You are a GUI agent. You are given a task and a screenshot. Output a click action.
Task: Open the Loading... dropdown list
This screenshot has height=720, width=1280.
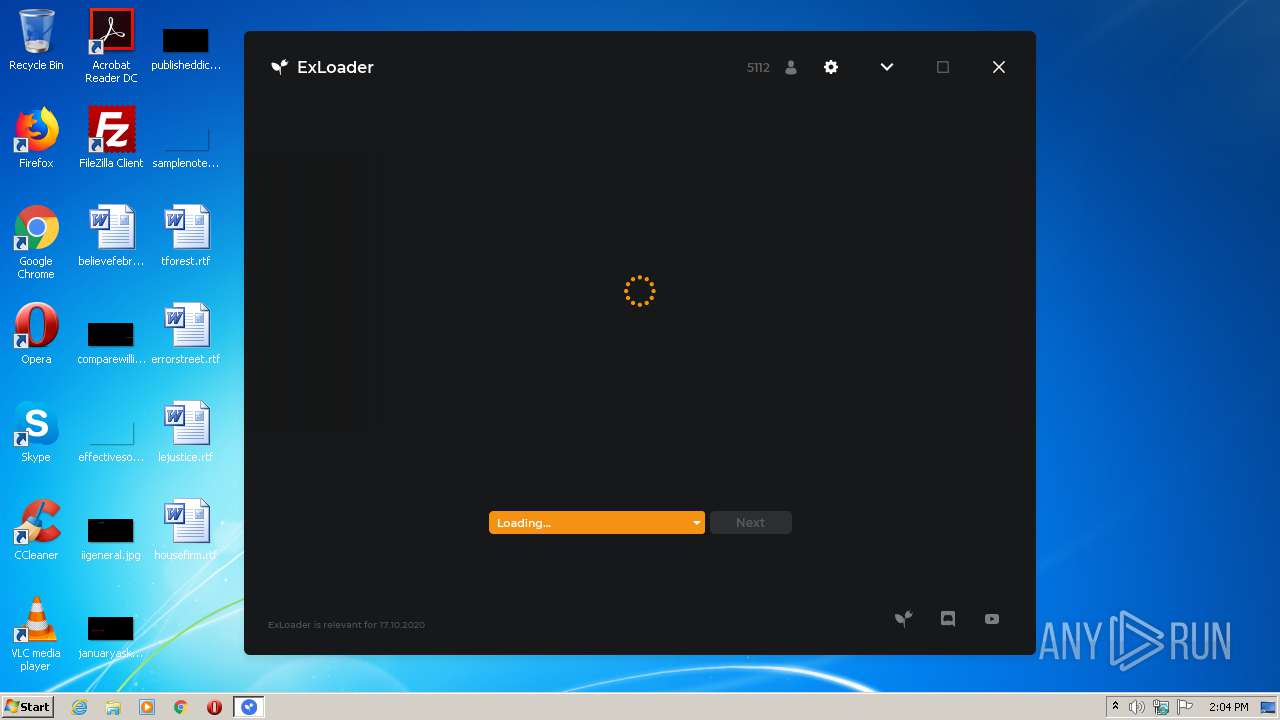(597, 523)
